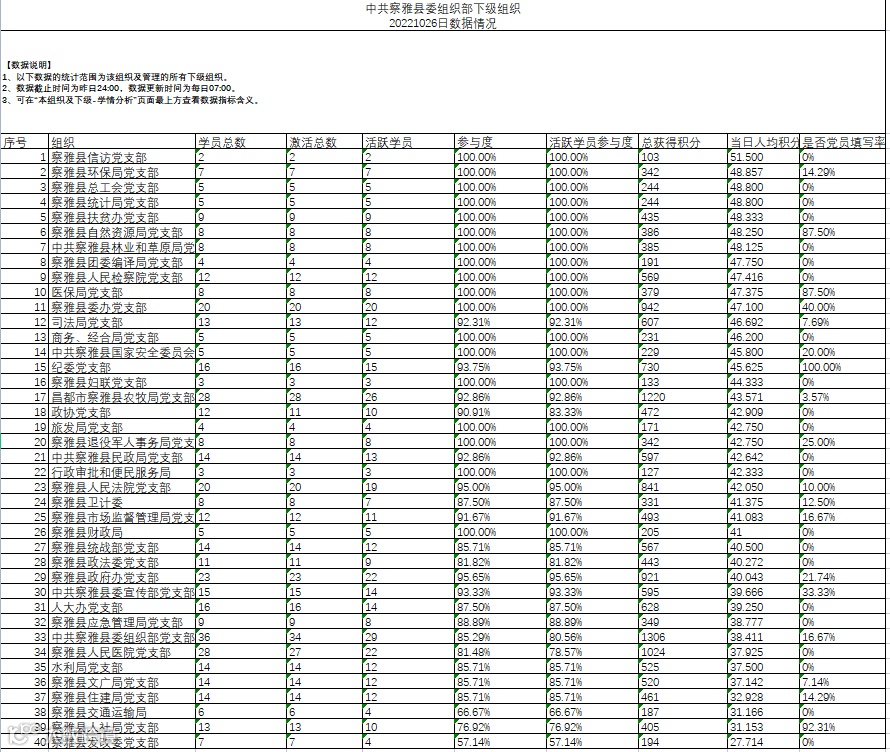Click the fill rate value 21.74%
The width and height of the screenshot is (890, 752).
842,577
